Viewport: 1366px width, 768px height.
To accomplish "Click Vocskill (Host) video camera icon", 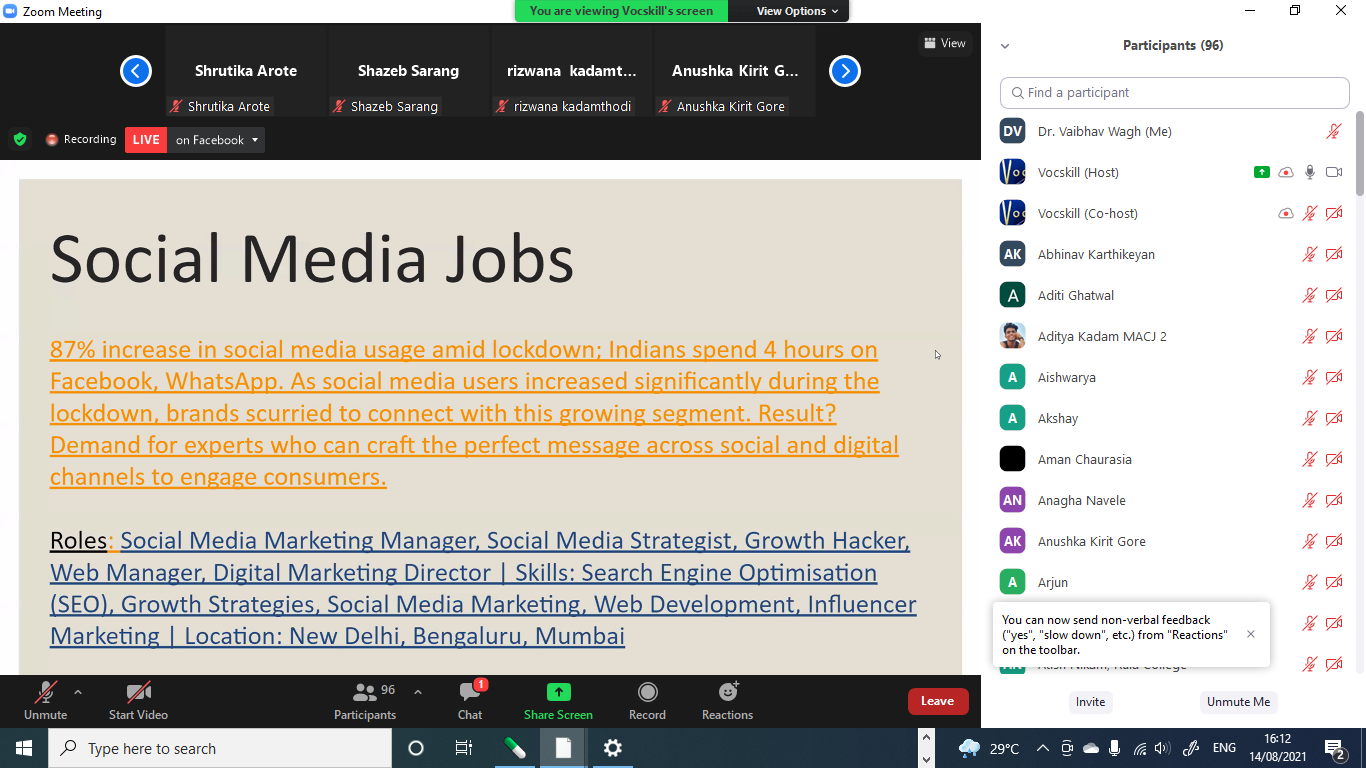I will click(x=1334, y=173).
